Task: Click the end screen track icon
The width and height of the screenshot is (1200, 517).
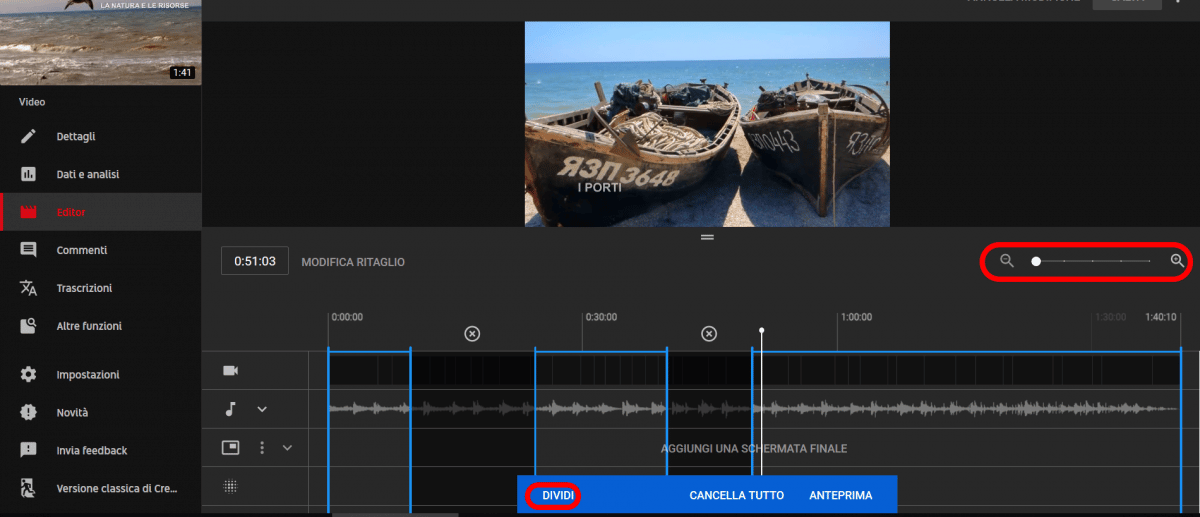Action: click(231, 448)
